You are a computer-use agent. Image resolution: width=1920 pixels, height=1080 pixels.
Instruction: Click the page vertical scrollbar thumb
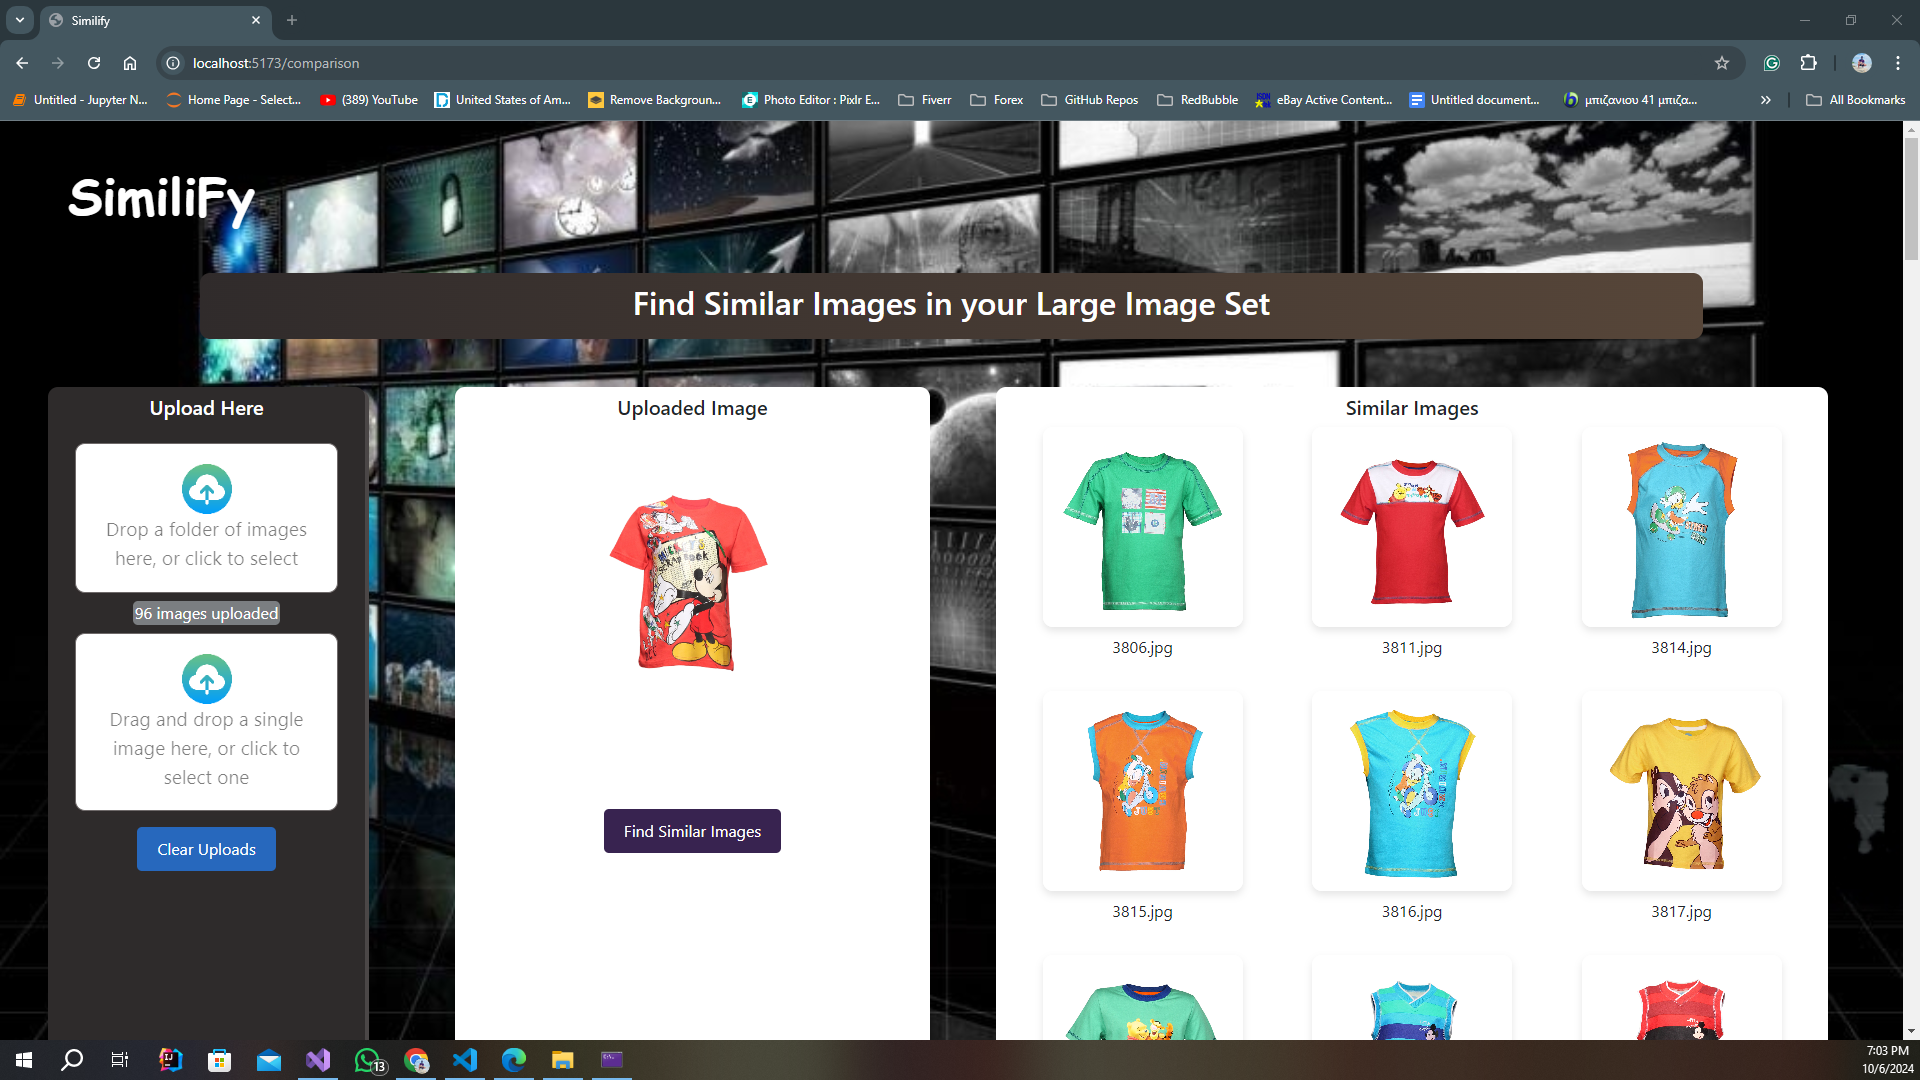pyautogui.click(x=1911, y=198)
